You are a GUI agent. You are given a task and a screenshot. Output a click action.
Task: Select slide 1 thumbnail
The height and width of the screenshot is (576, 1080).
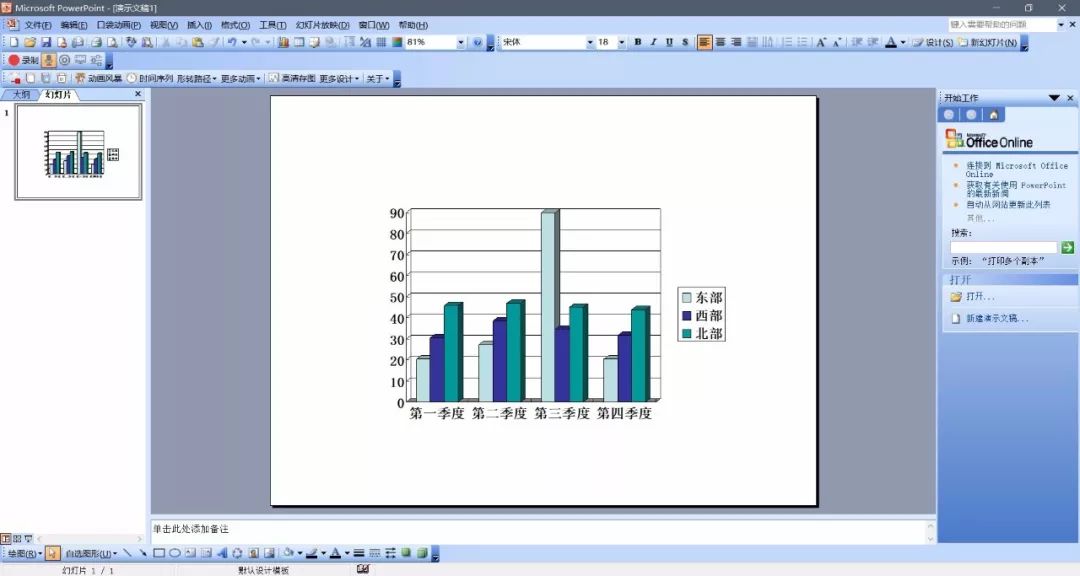(x=79, y=152)
